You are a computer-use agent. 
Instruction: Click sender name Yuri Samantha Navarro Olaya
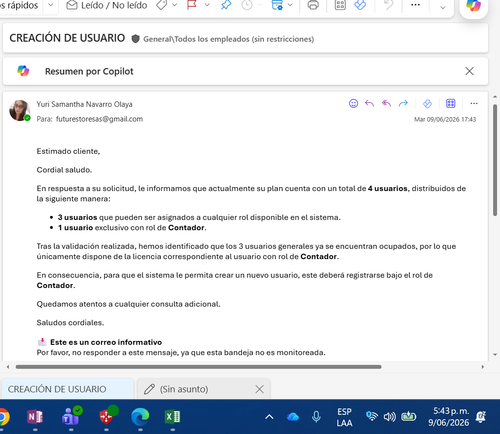tap(84, 104)
